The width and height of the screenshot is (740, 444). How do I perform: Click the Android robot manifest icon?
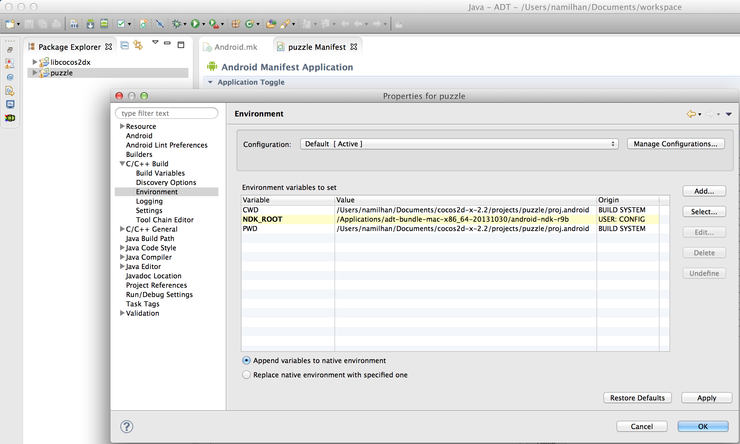pyautogui.click(x=212, y=67)
